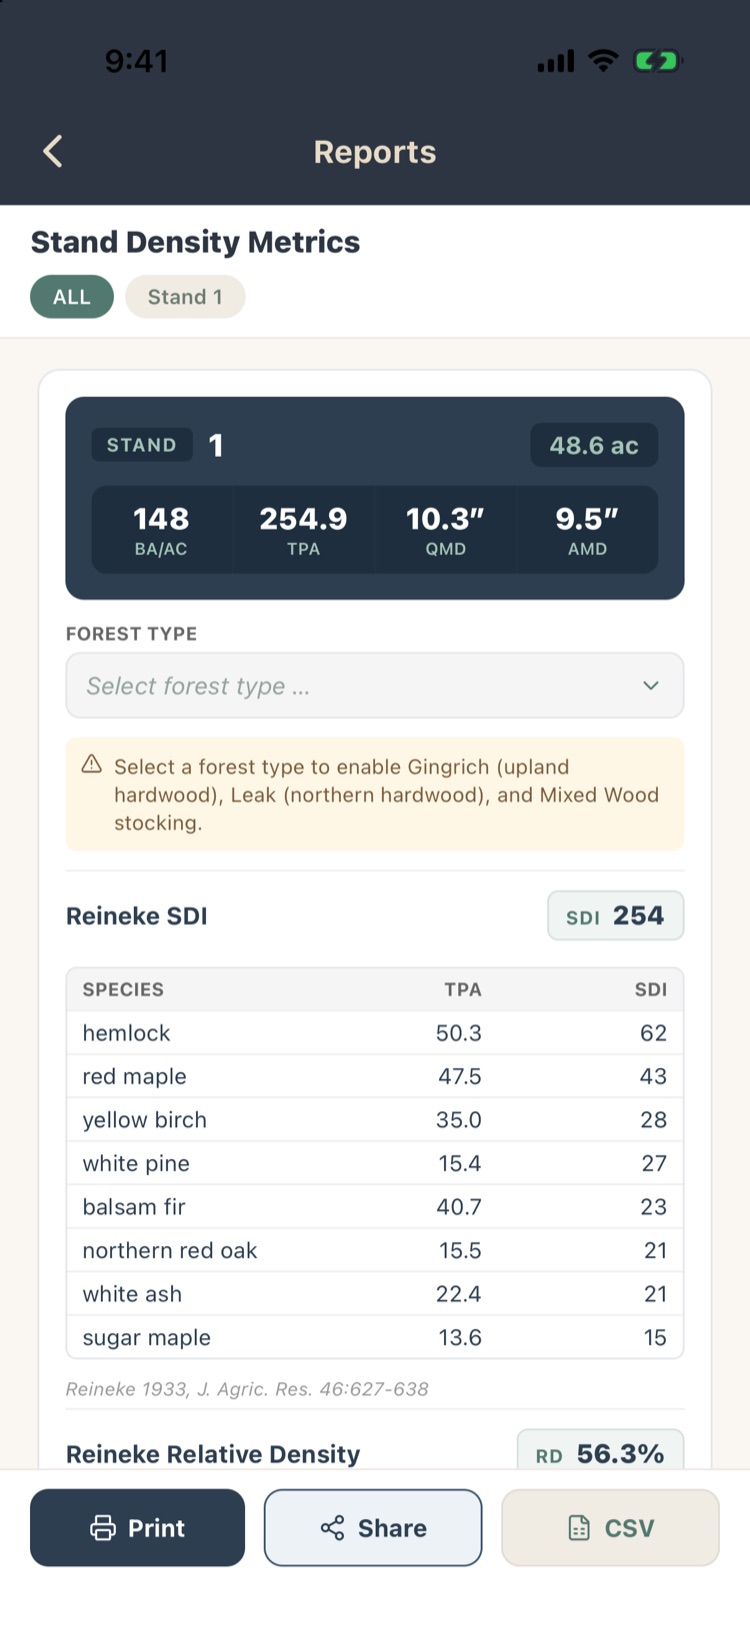Viewport: 750px width, 1630px height.
Task: Select the hemlock species row
Action: click(x=375, y=1033)
